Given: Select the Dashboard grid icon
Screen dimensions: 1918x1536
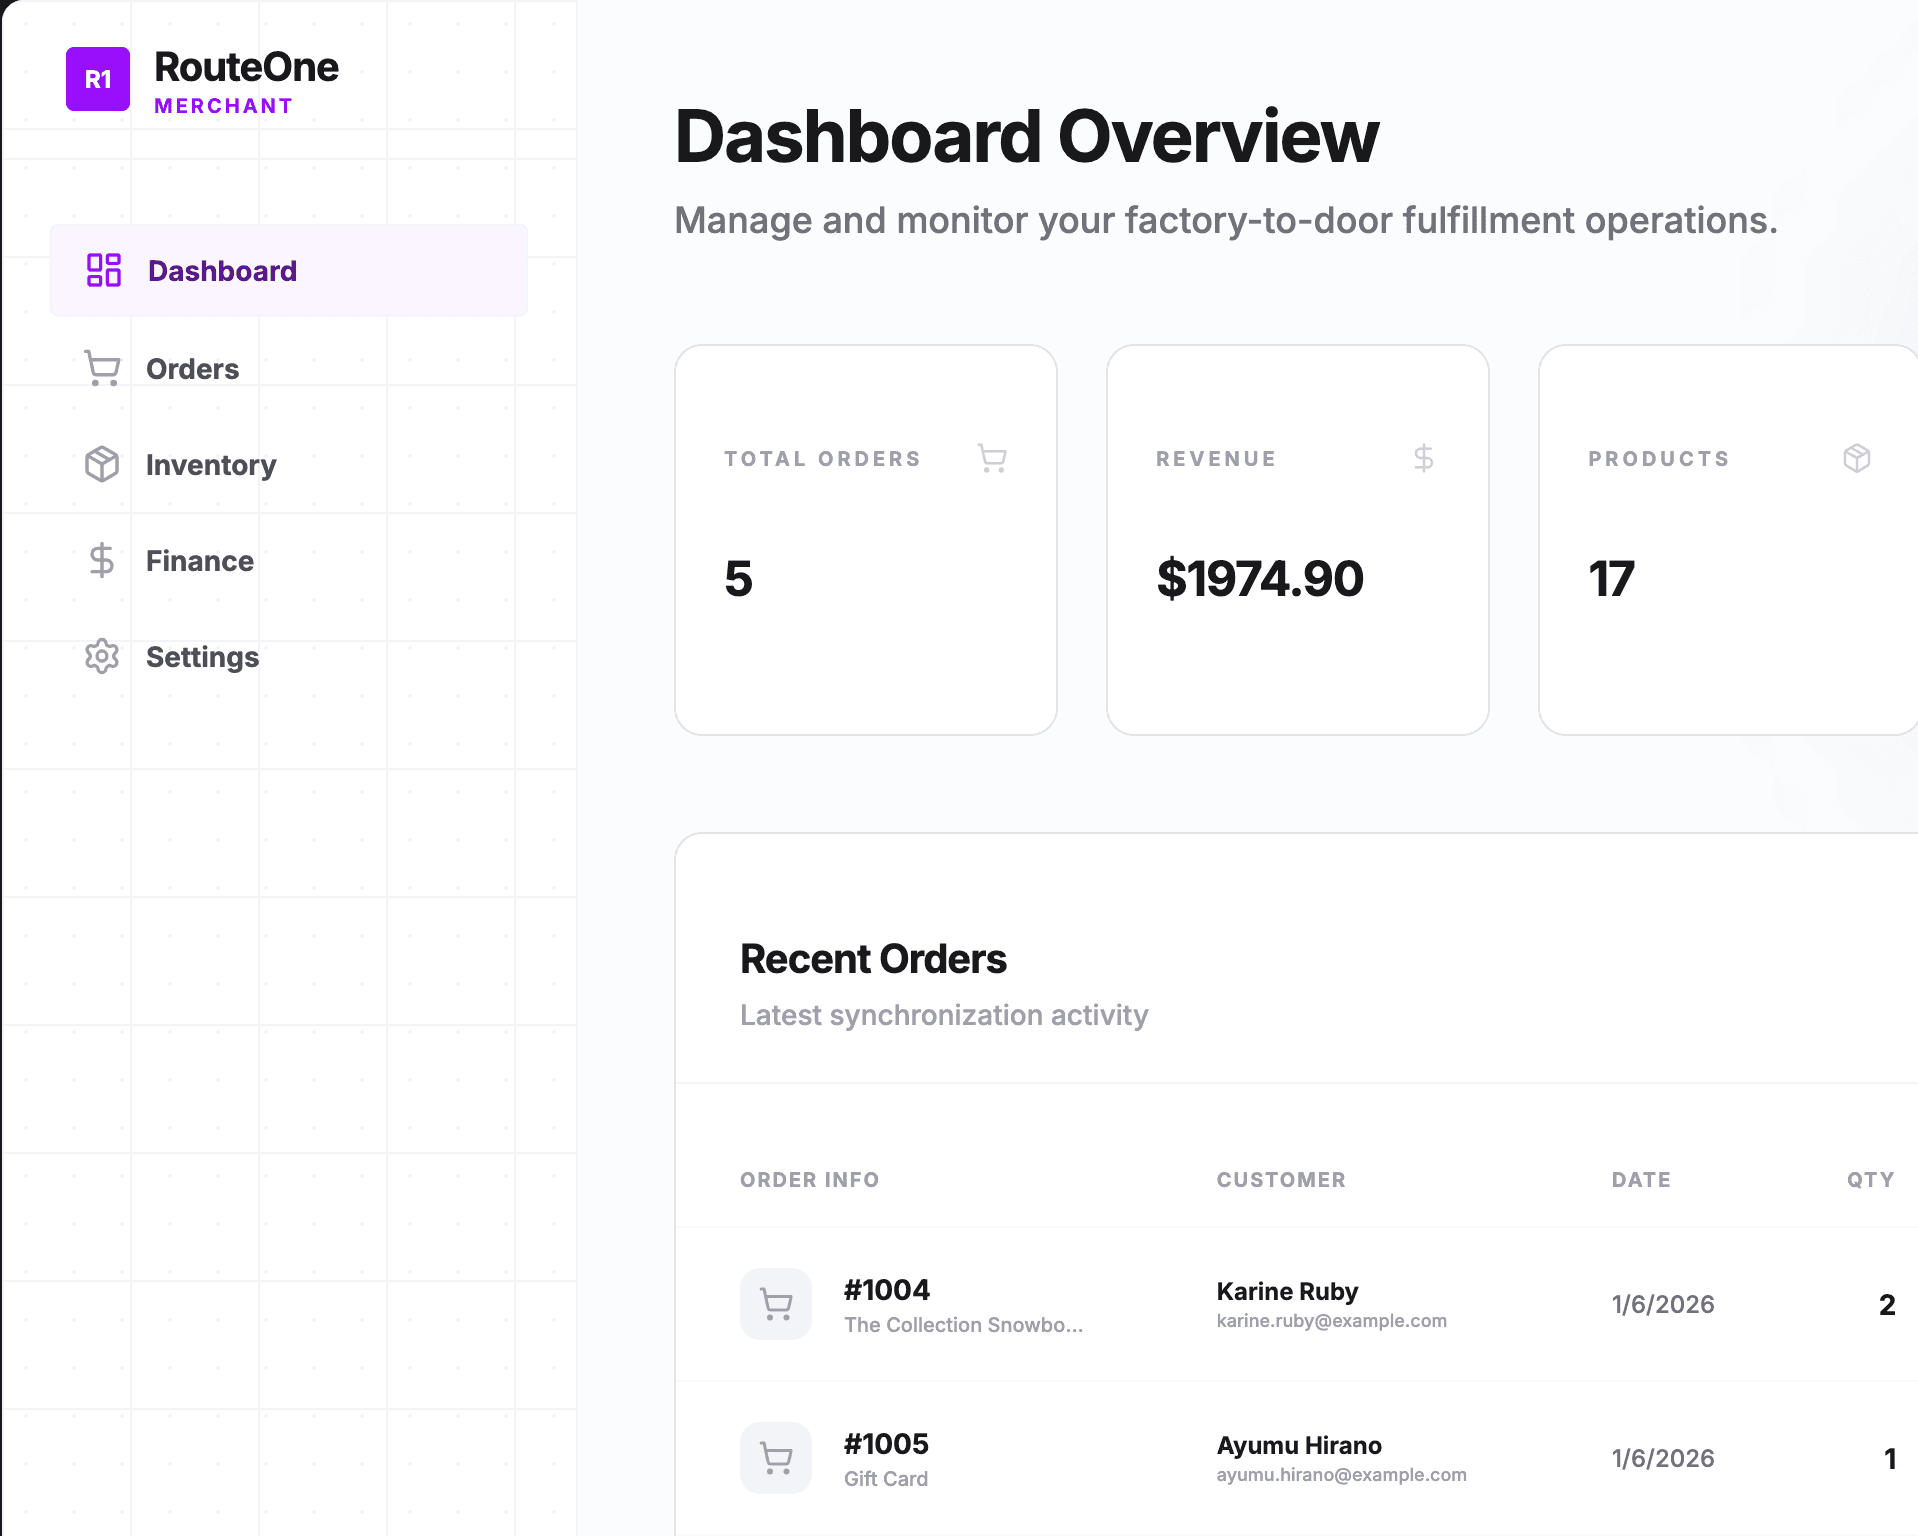Looking at the screenshot, I should (x=102, y=270).
